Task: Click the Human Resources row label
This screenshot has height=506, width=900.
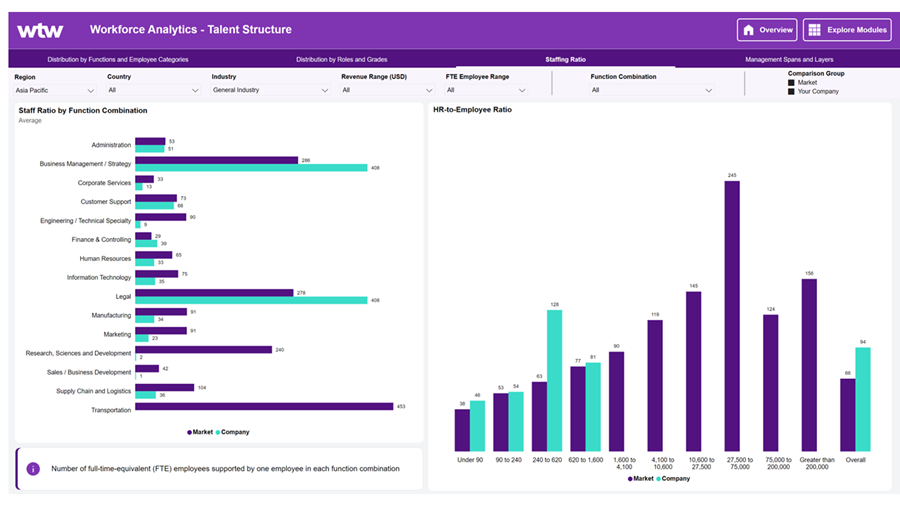Action: [x=105, y=259]
